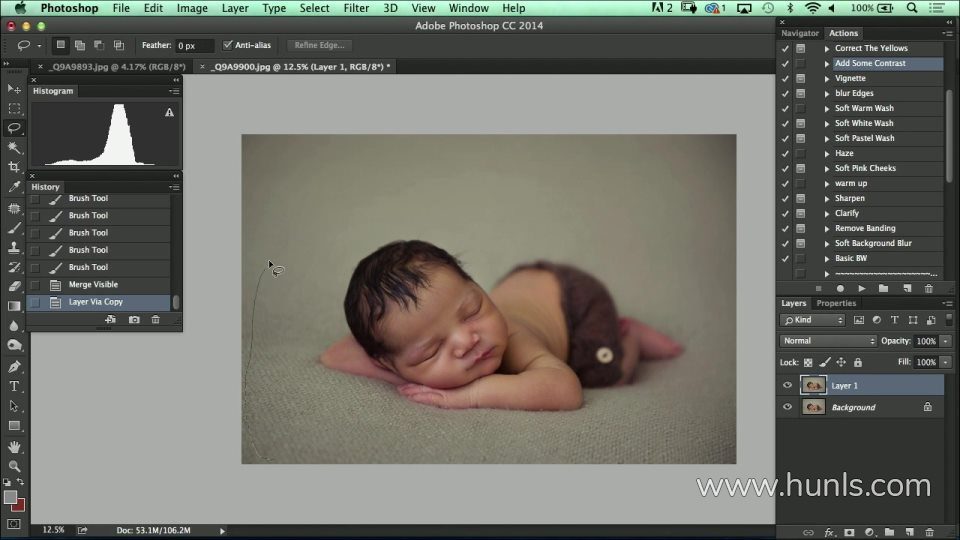This screenshot has height=540, width=960.
Task: Begin recording an action
Action: pyautogui.click(x=840, y=288)
